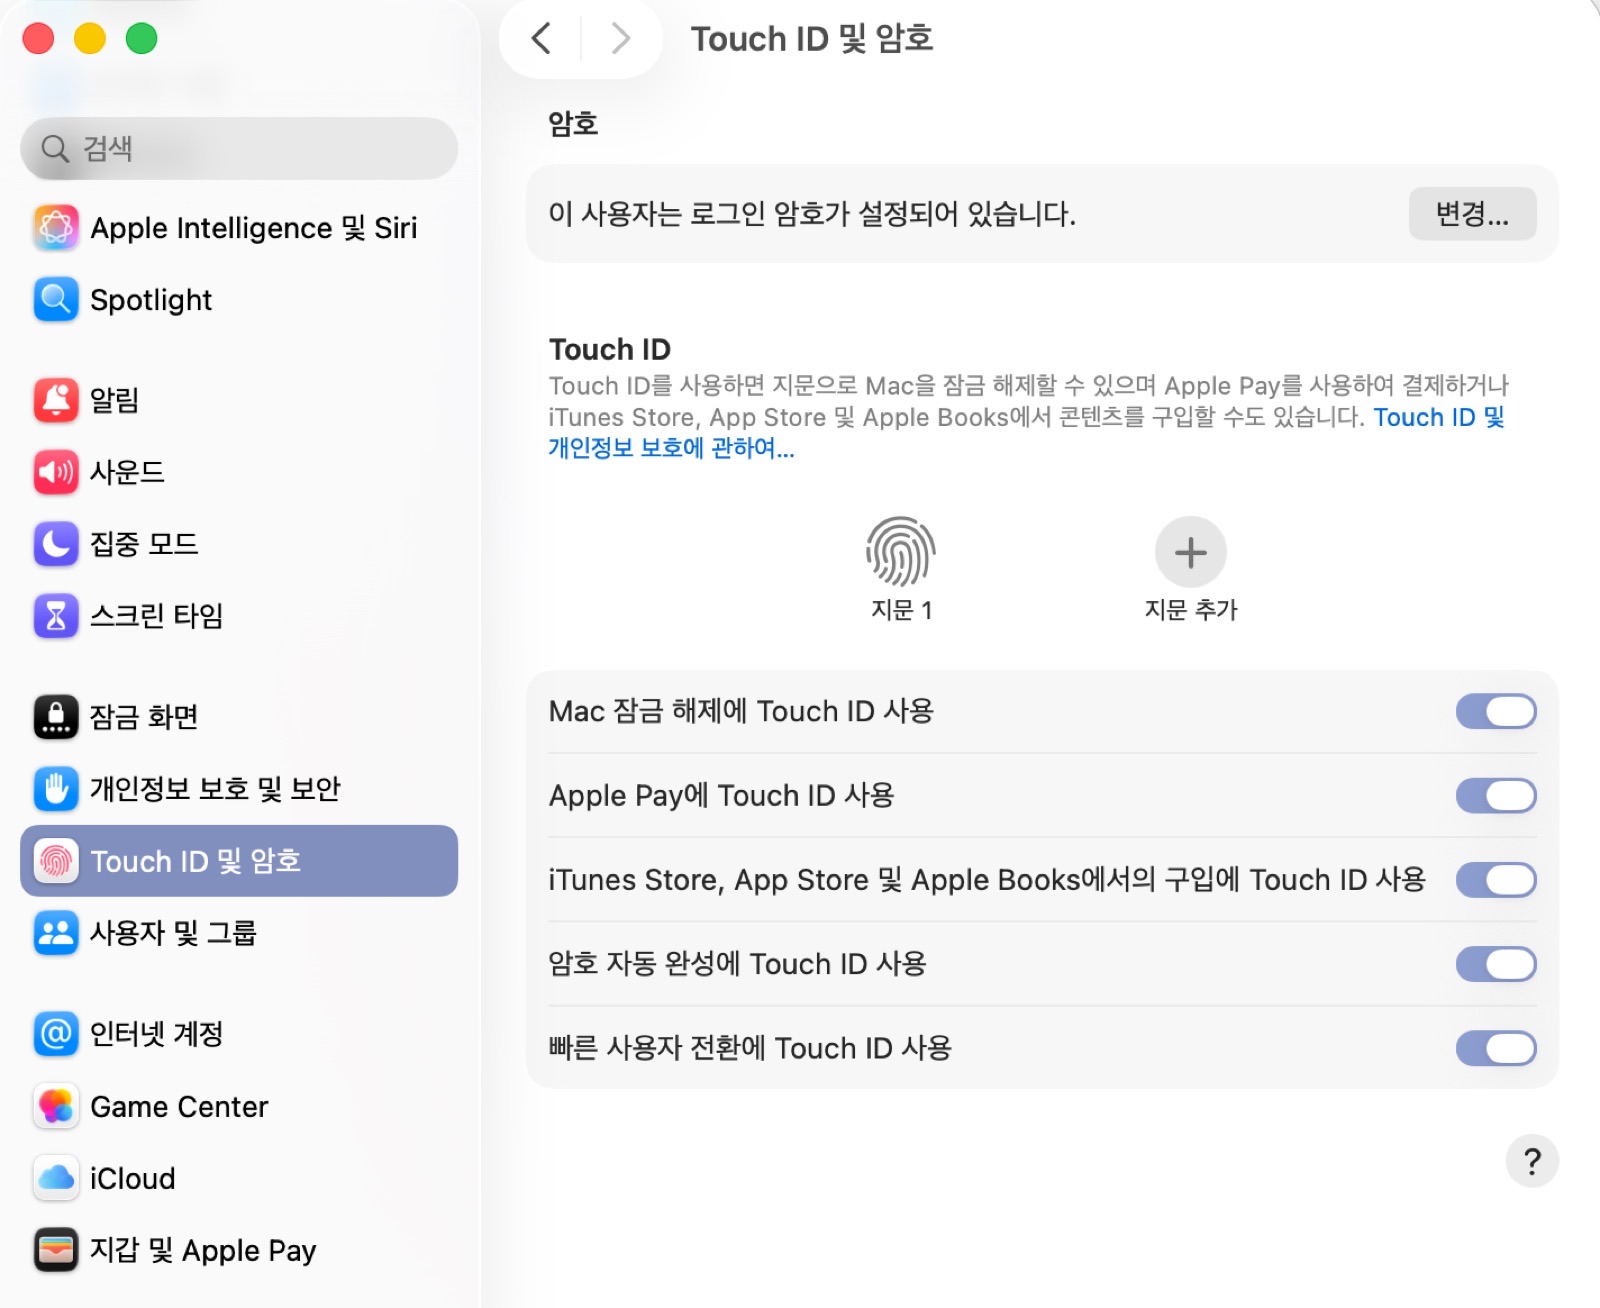Select Touch ID 및 암호 in sidebar

click(x=239, y=861)
